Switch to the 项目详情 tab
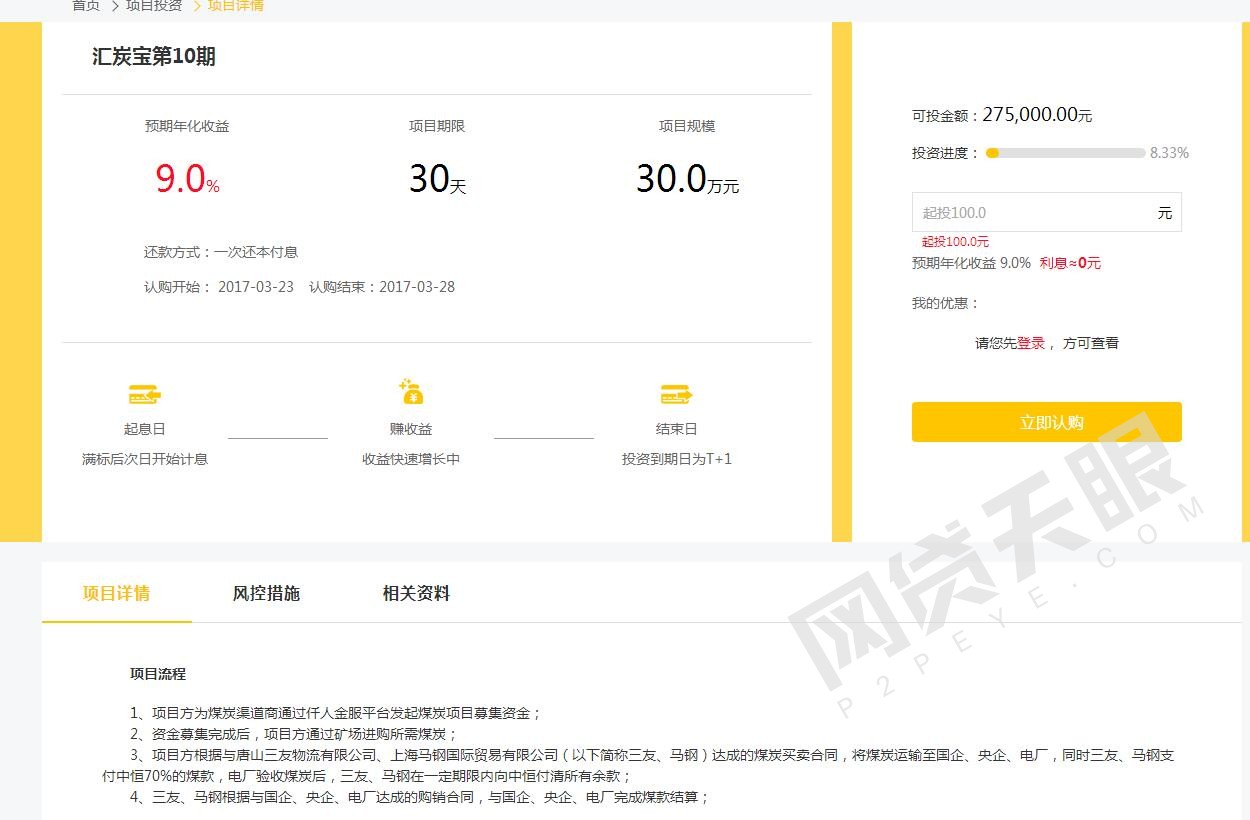 pyautogui.click(x=116, y=593)
